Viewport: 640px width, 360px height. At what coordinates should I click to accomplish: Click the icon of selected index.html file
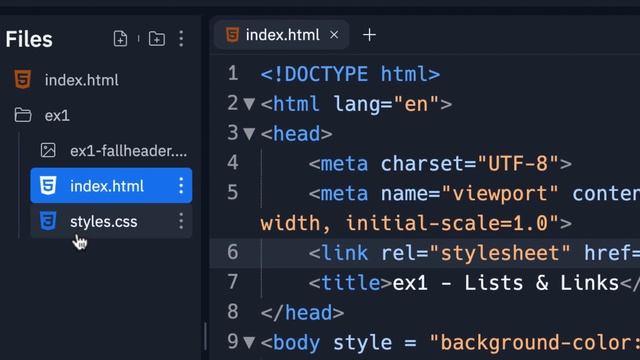[x=48, y=186]
